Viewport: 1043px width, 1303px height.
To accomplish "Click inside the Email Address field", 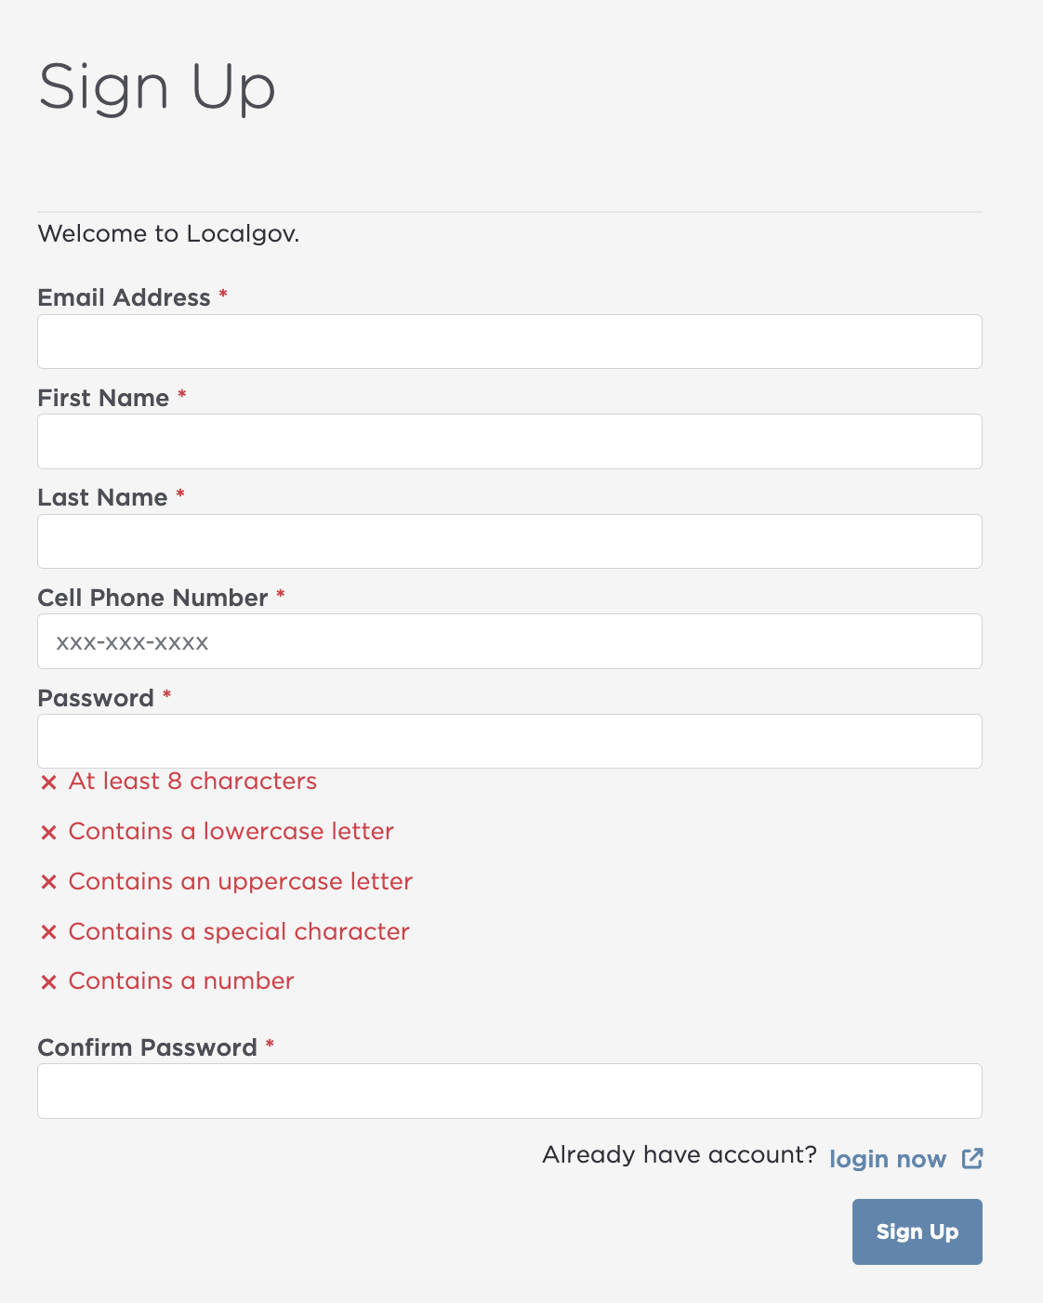I will pos(509,341).
